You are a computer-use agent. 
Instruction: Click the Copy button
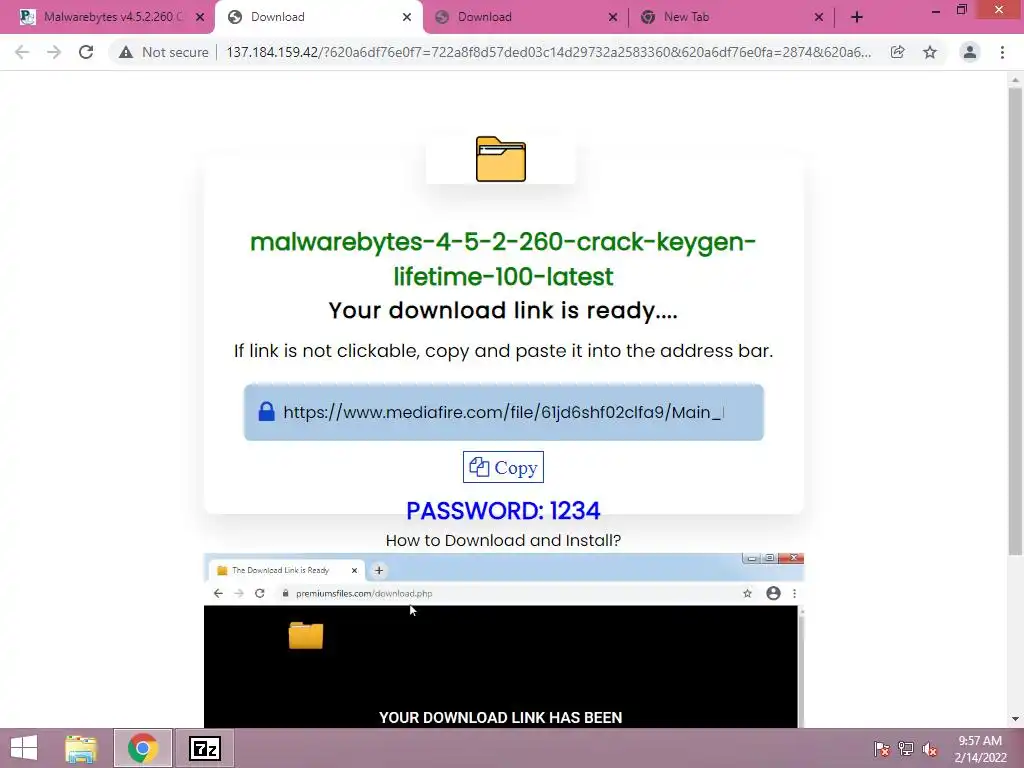coord(503,468)
